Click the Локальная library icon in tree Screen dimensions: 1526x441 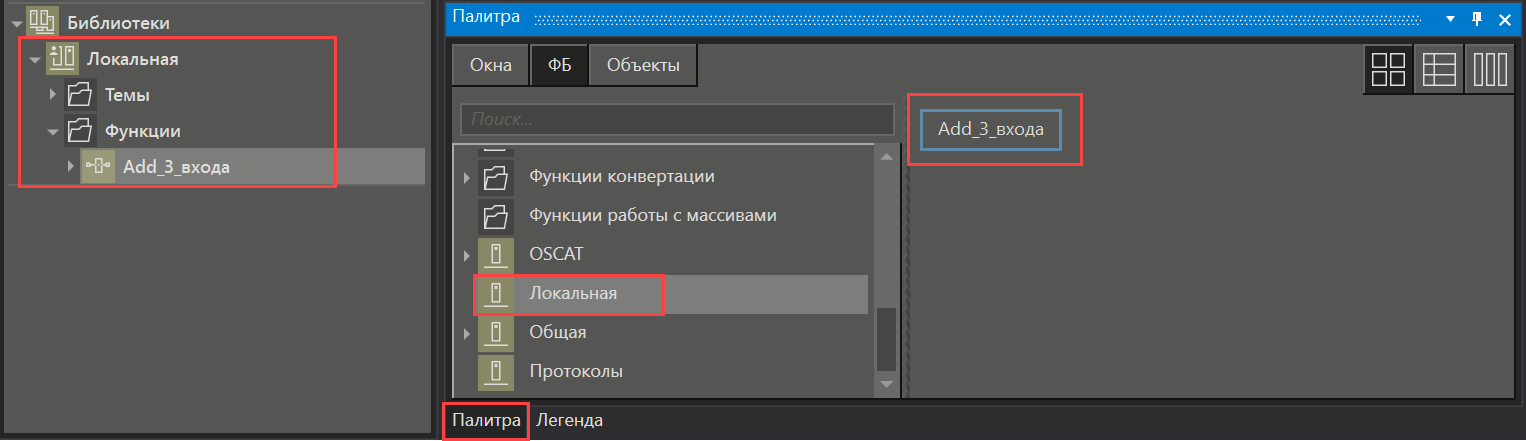(62, 59)
